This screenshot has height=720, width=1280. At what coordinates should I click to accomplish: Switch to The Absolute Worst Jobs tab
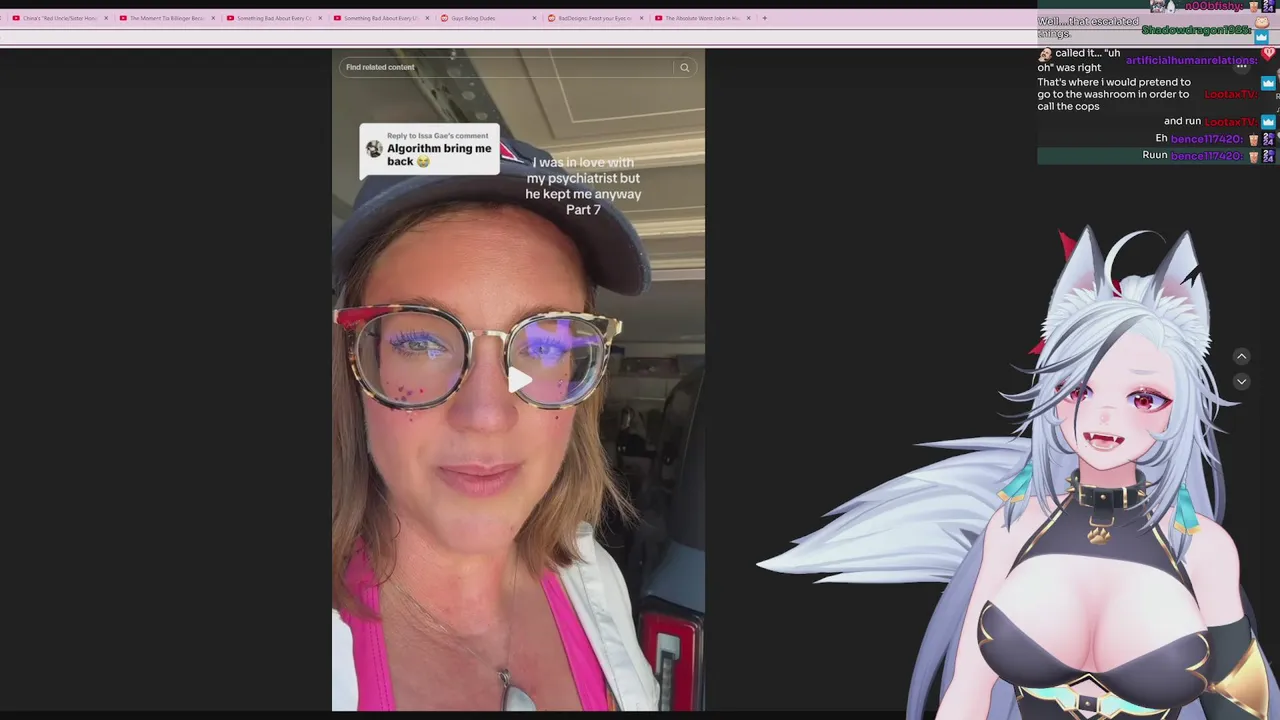click(x=702, y=18)
